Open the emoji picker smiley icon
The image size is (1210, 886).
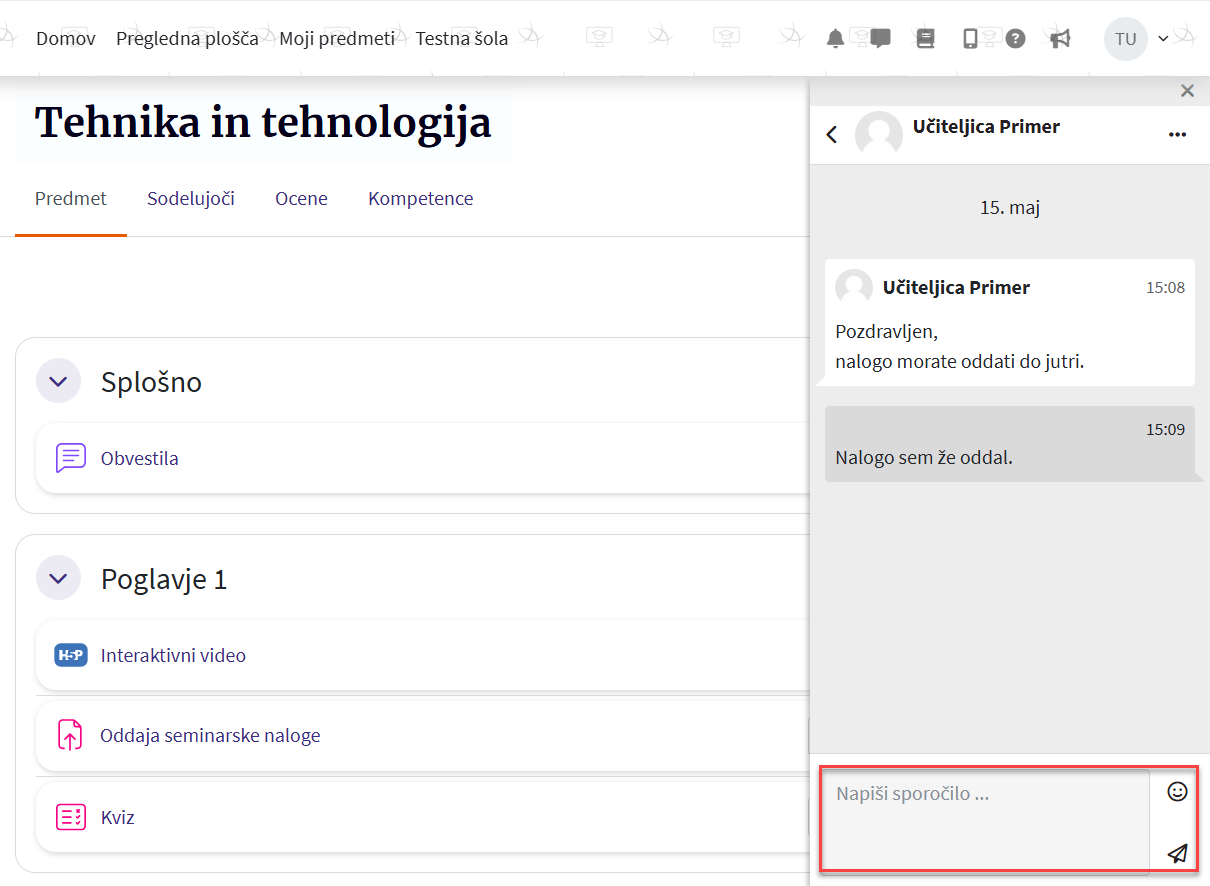1177,792
